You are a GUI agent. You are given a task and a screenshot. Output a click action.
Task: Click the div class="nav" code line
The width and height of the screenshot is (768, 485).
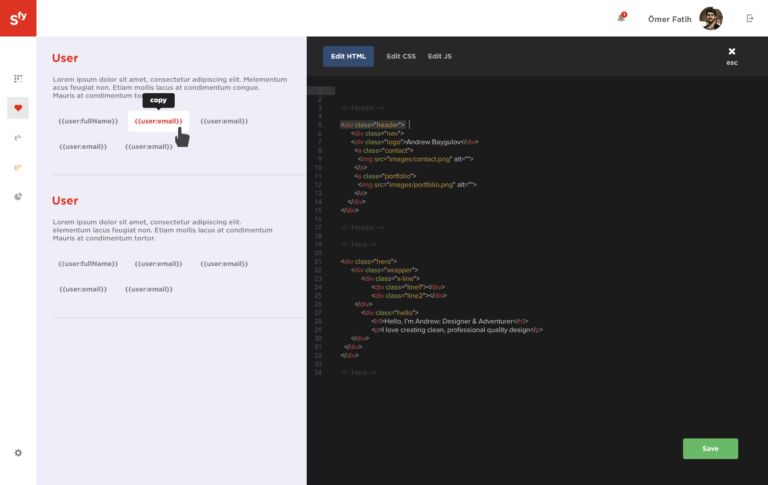[377, 133]
